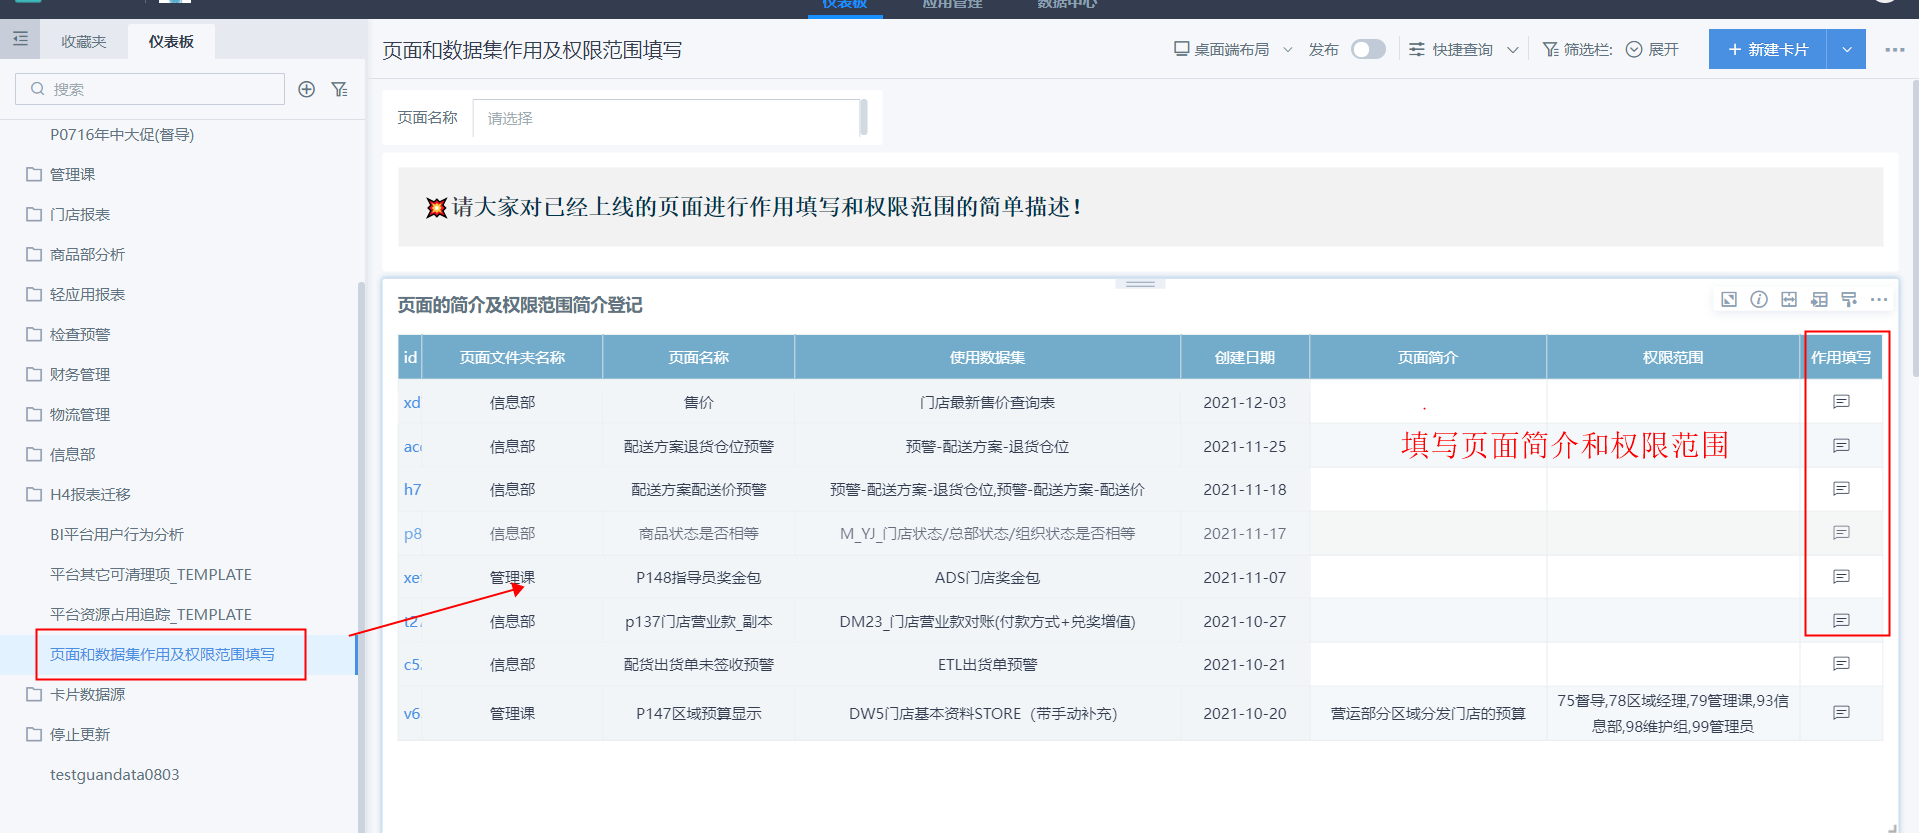
Task: Click comment icon in 配送方案退货仓位预警 row
Action: (x=1841, y=446)
